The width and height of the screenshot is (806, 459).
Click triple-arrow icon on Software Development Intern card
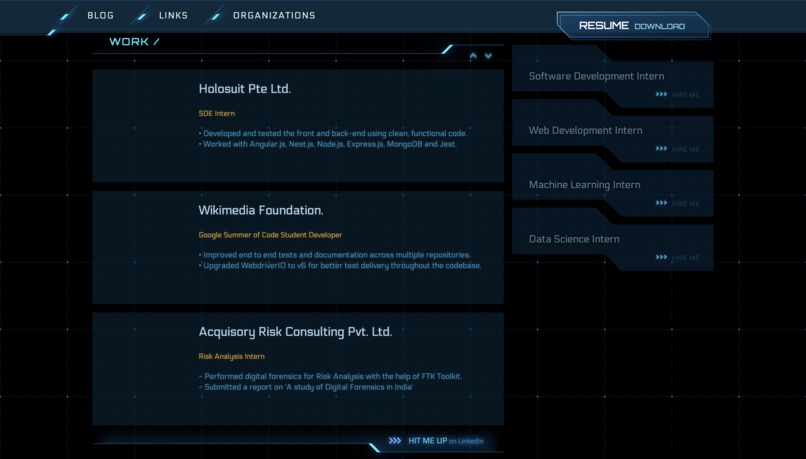point(662,94)
